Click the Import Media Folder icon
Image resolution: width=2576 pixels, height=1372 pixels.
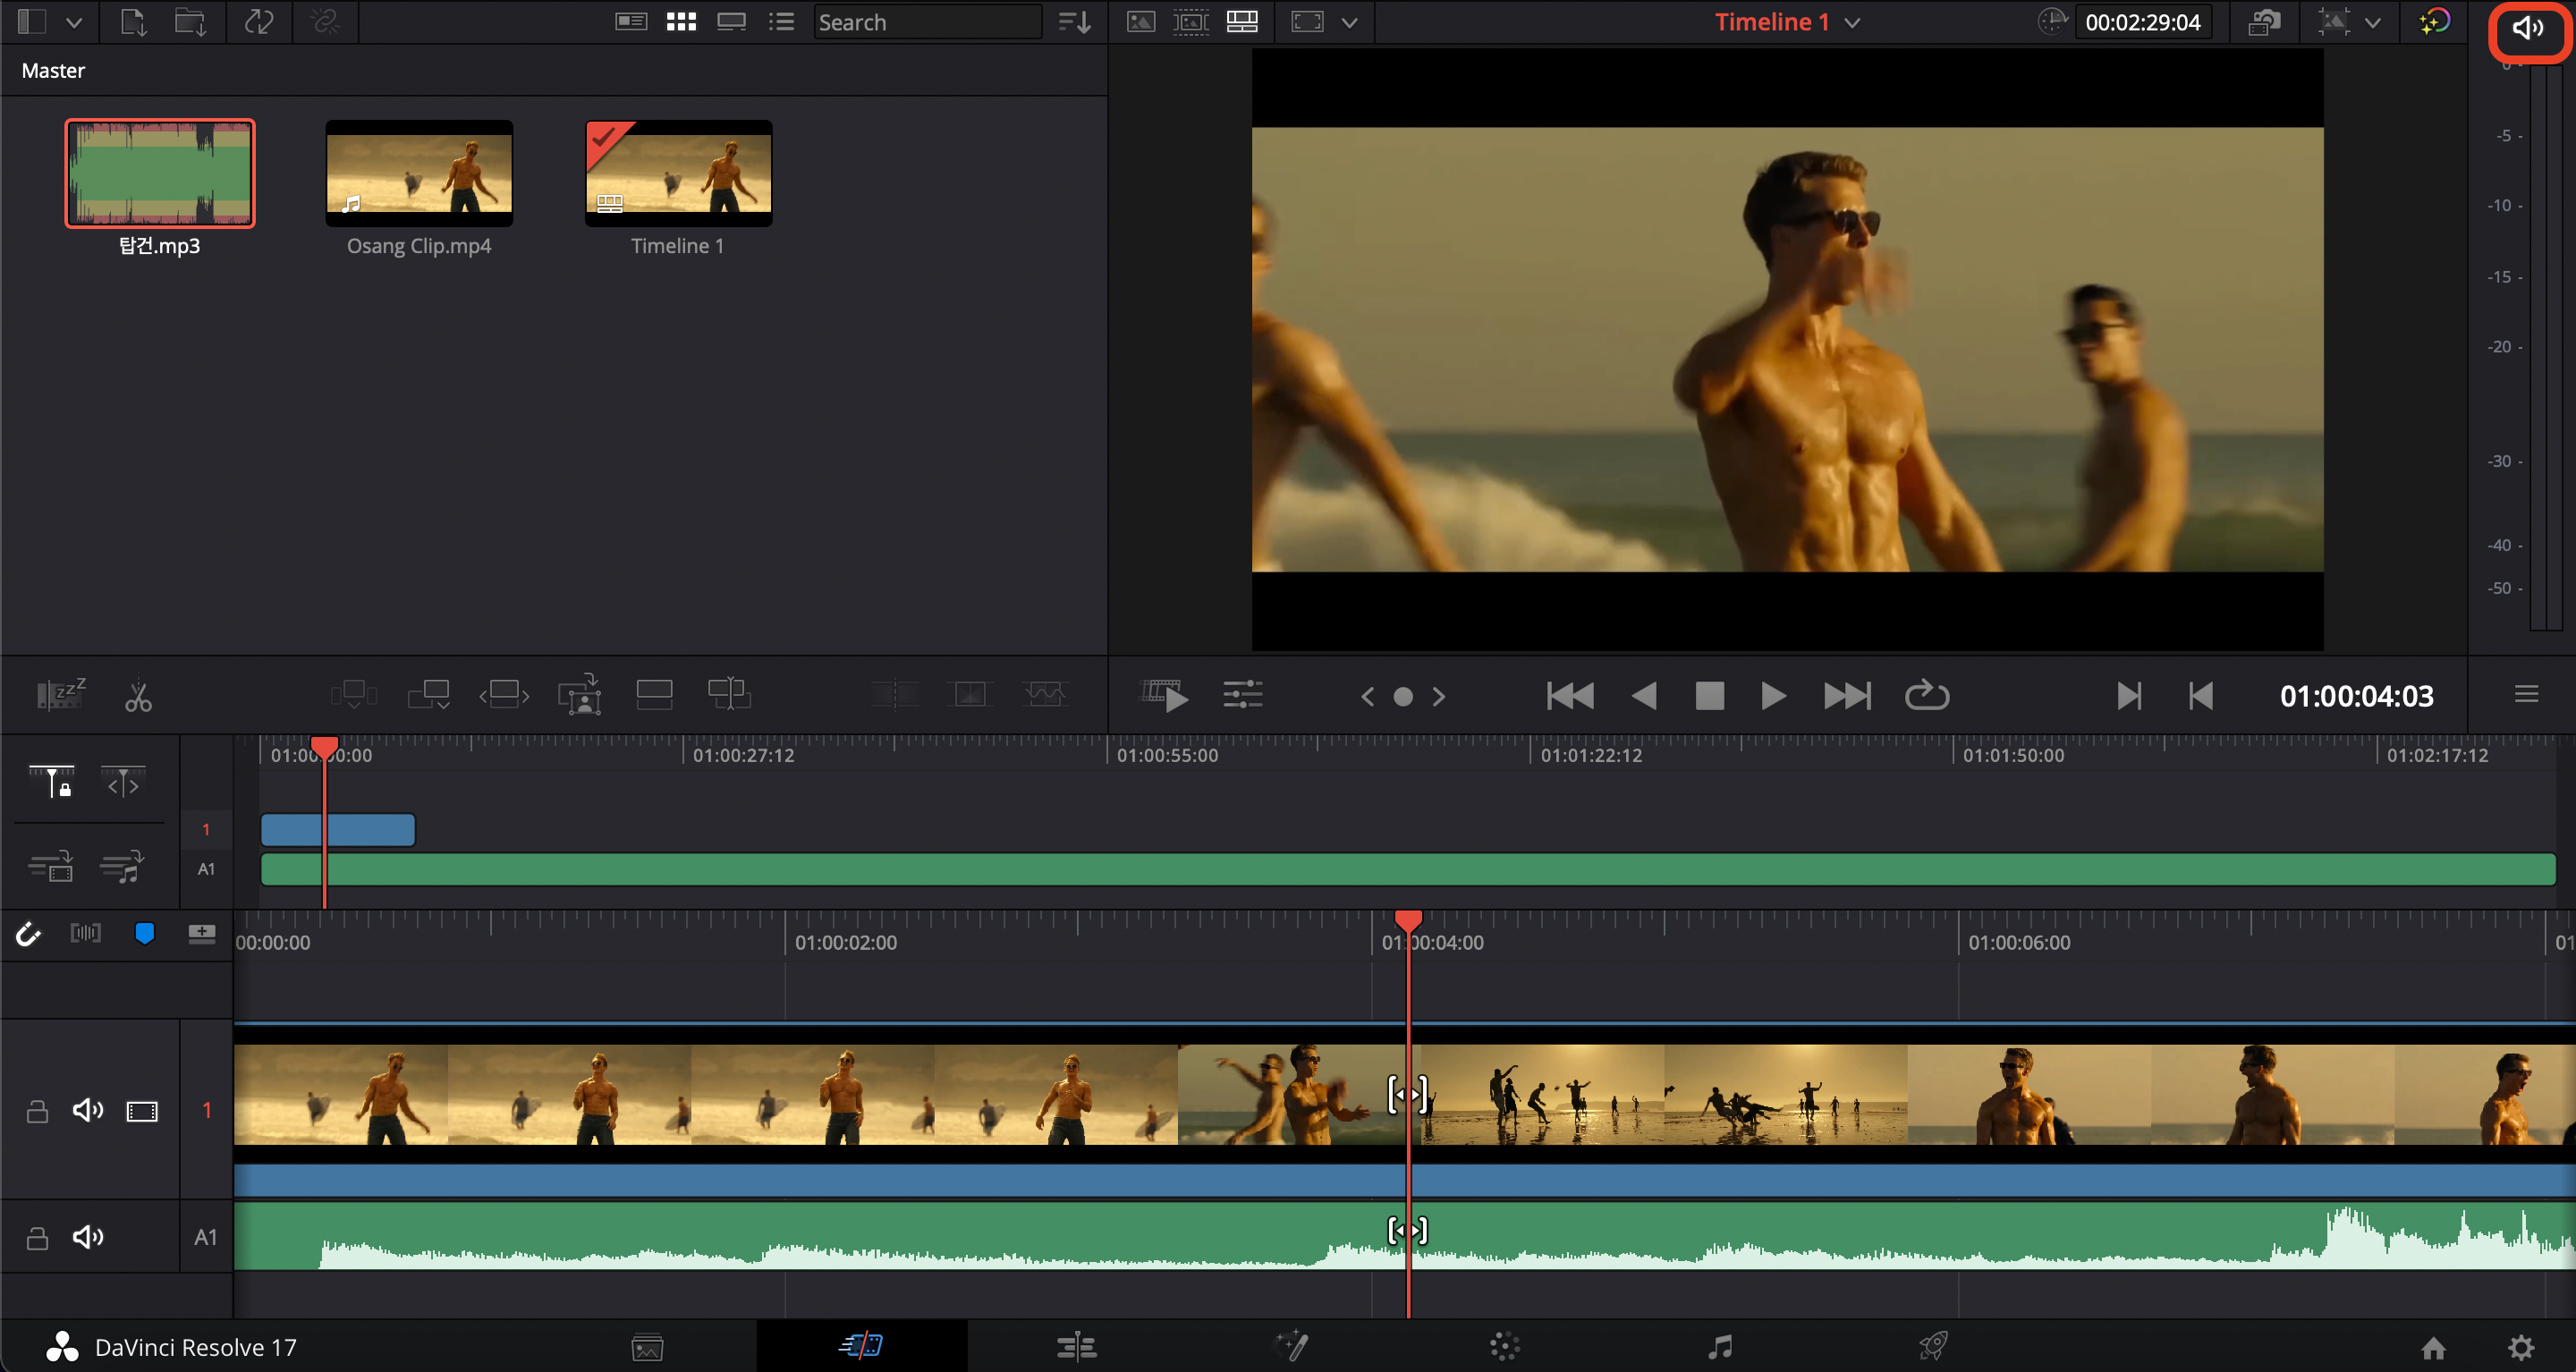[190, 22]
